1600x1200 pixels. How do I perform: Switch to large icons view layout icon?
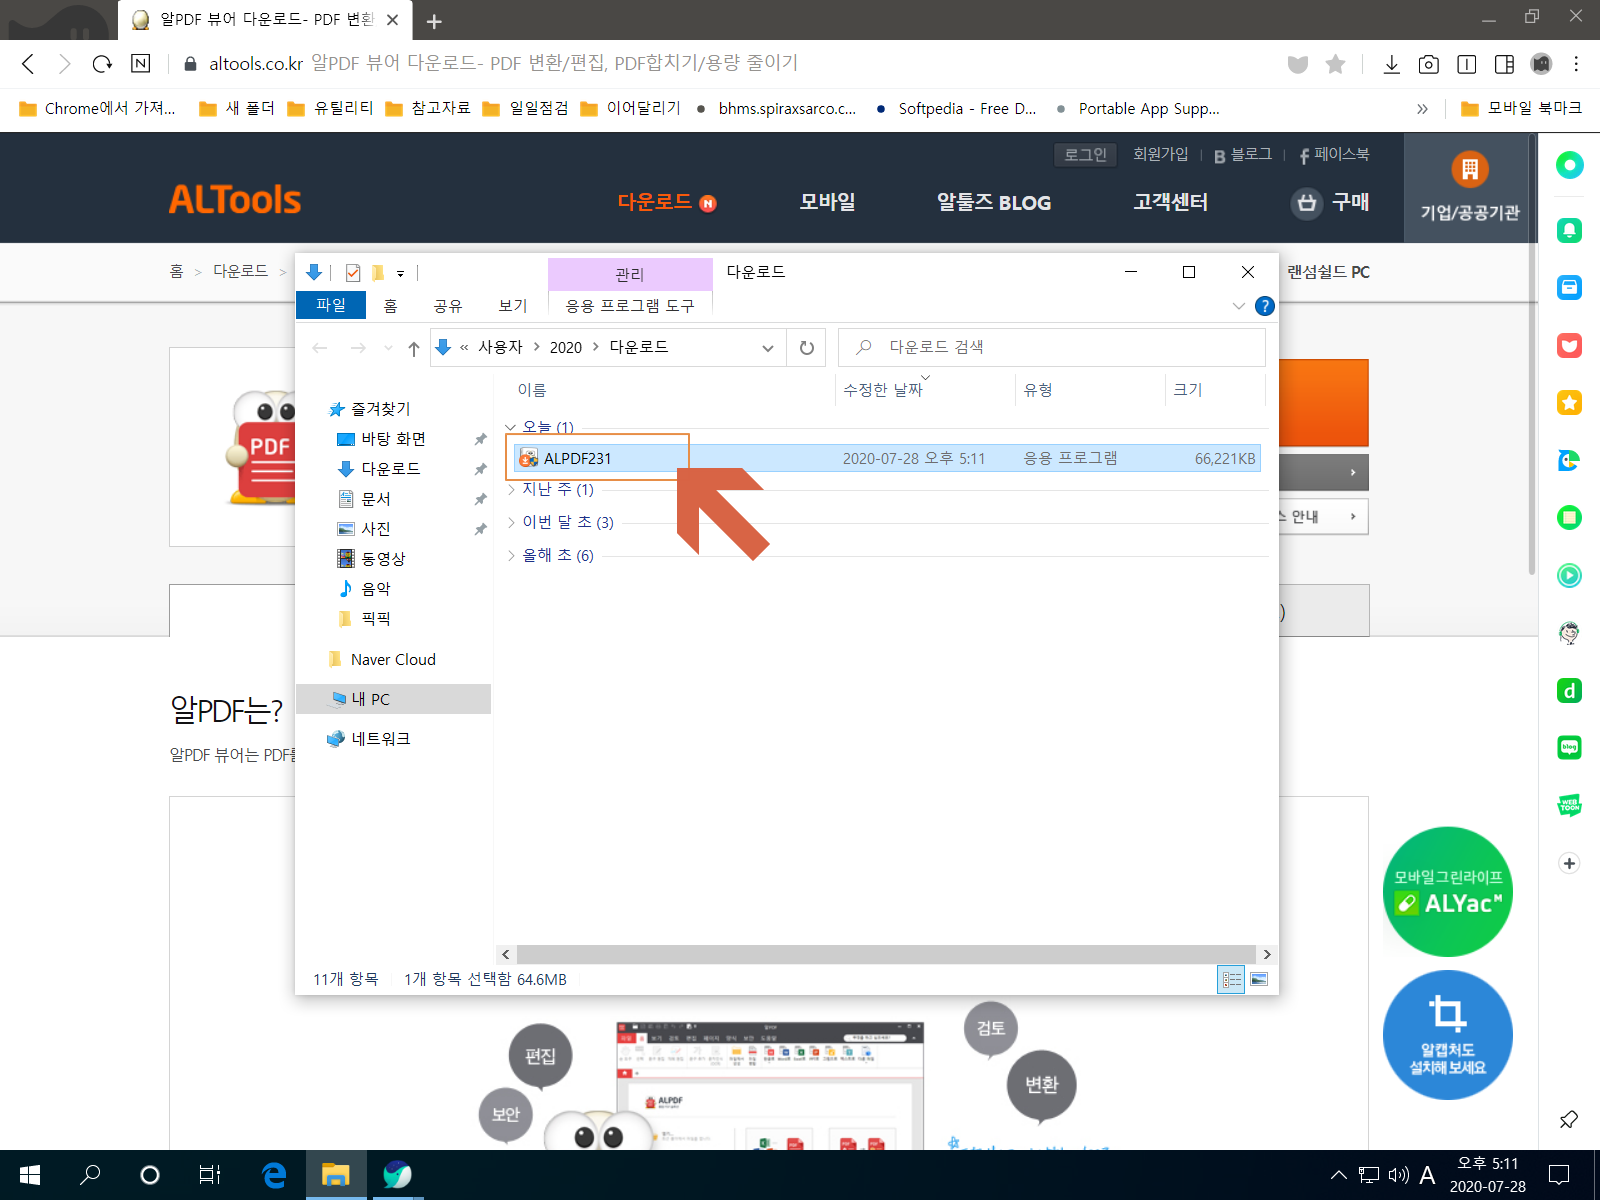pos(1259,979)
